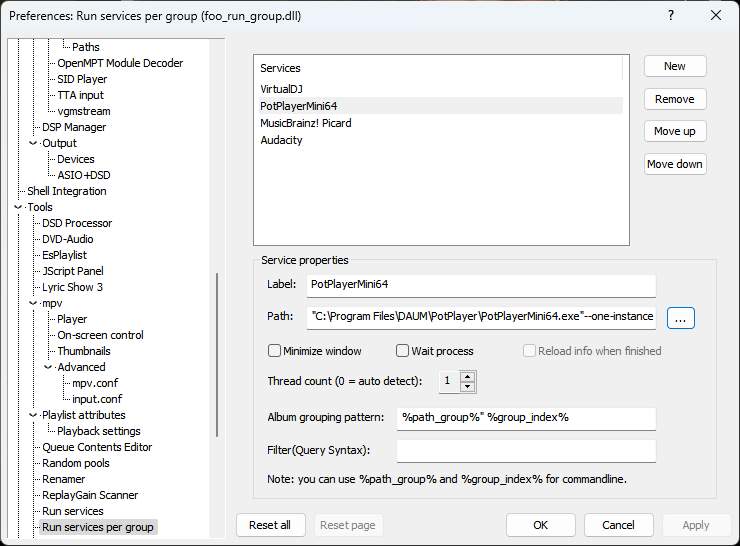Open ASIO+DSD preferences page
The image size is (740, 546).
click(x=84, y=176)
